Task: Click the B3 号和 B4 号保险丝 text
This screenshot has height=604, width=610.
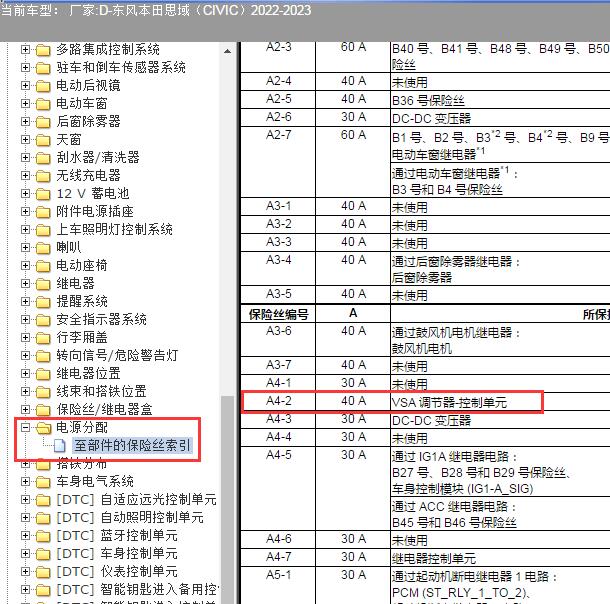Action: tap(447, 190)
